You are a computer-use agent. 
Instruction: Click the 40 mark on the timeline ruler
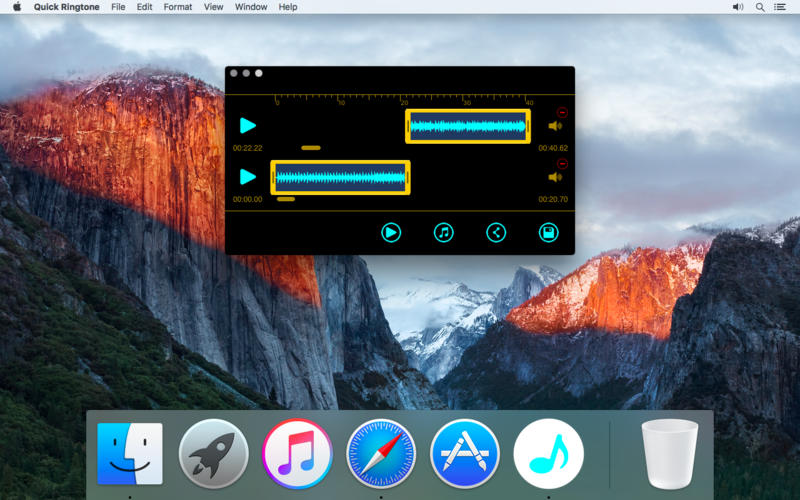(x=530, y=103)
